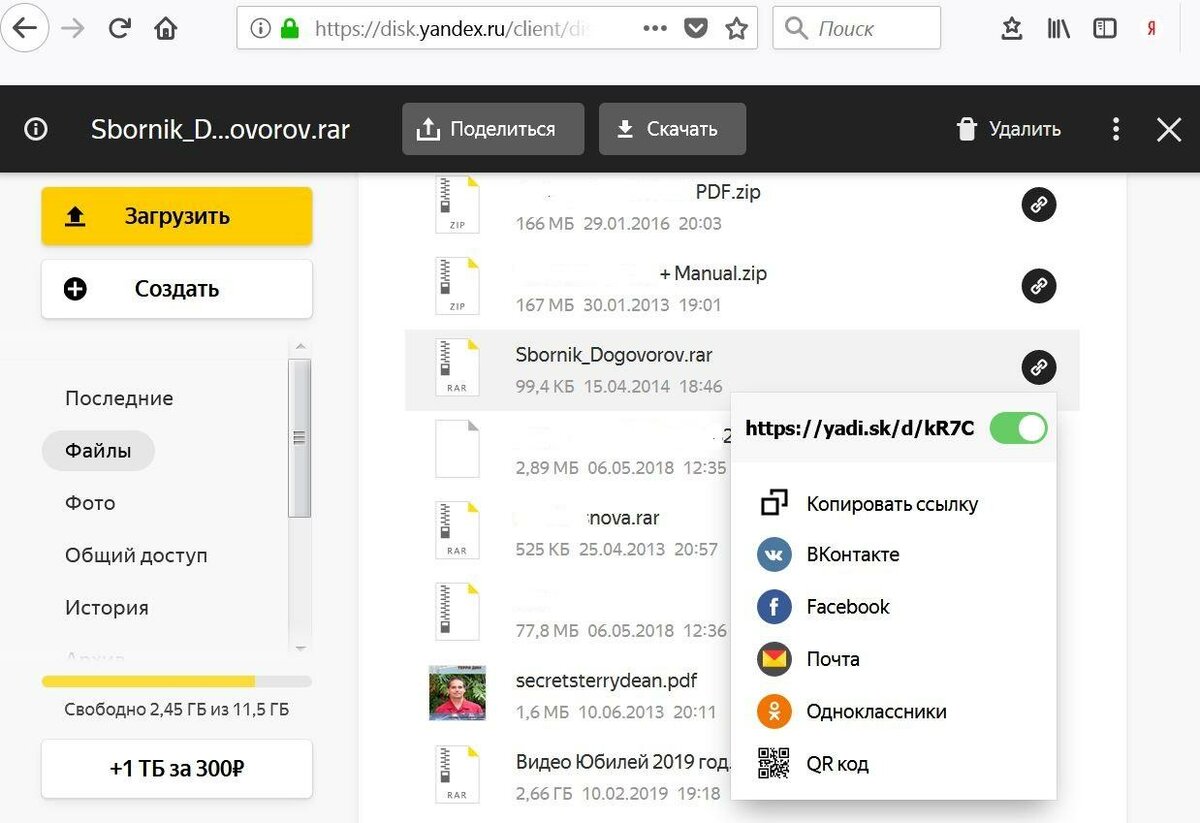Open История in sidebar
The width and height of the screenshot is (1200, 823).
pyautogui.click(x=106, y=607)
